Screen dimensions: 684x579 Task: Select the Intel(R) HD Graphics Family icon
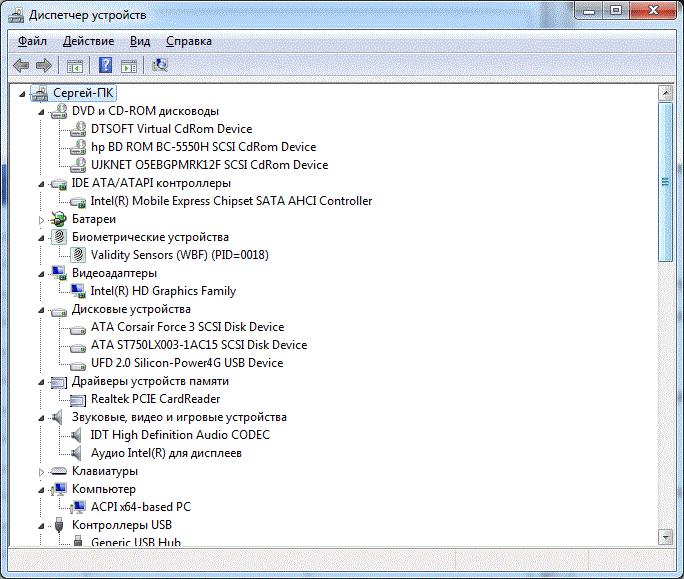point(79,291)
